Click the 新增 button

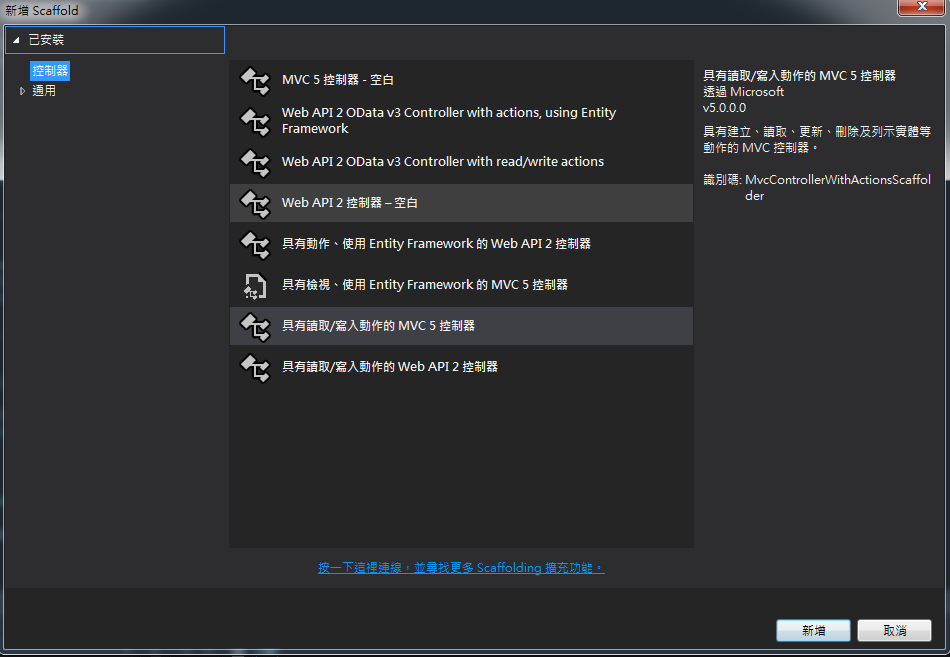click(813, 630)
